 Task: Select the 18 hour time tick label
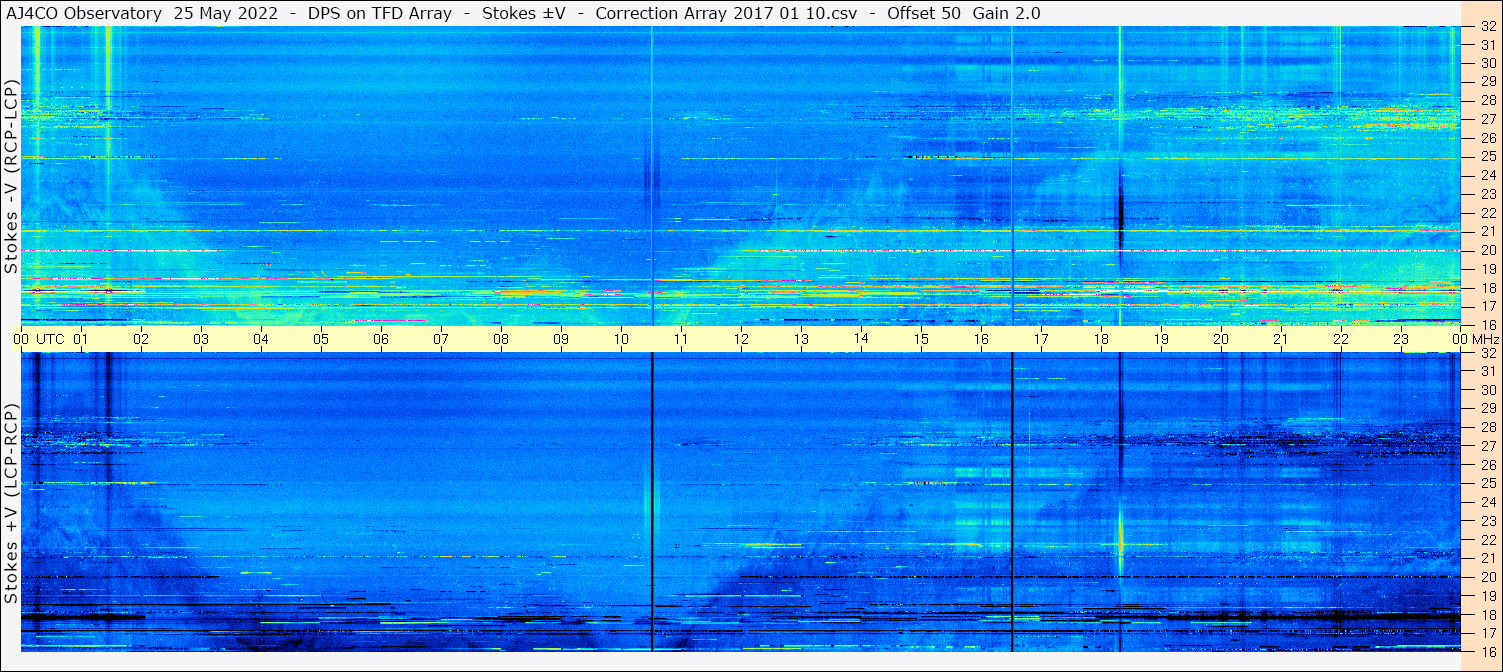[1101, 339]
